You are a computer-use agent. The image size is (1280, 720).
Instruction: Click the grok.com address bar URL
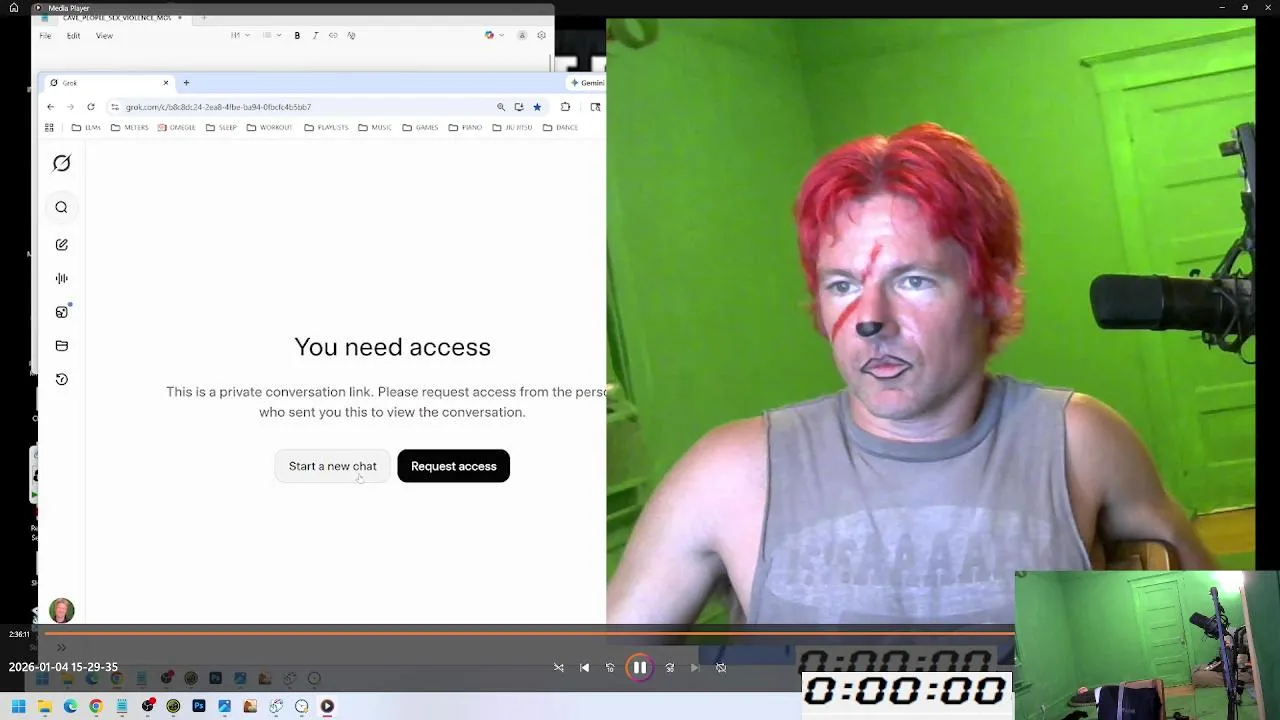click(218, 107)
